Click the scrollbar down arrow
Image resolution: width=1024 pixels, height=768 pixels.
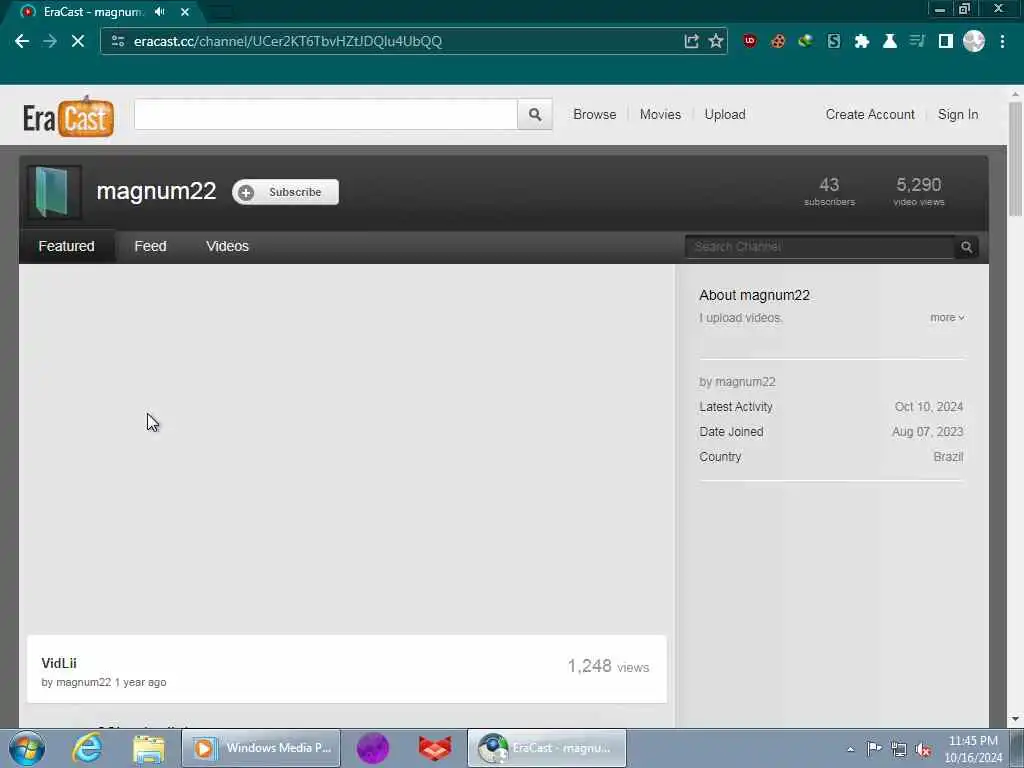pos(1016,719)
